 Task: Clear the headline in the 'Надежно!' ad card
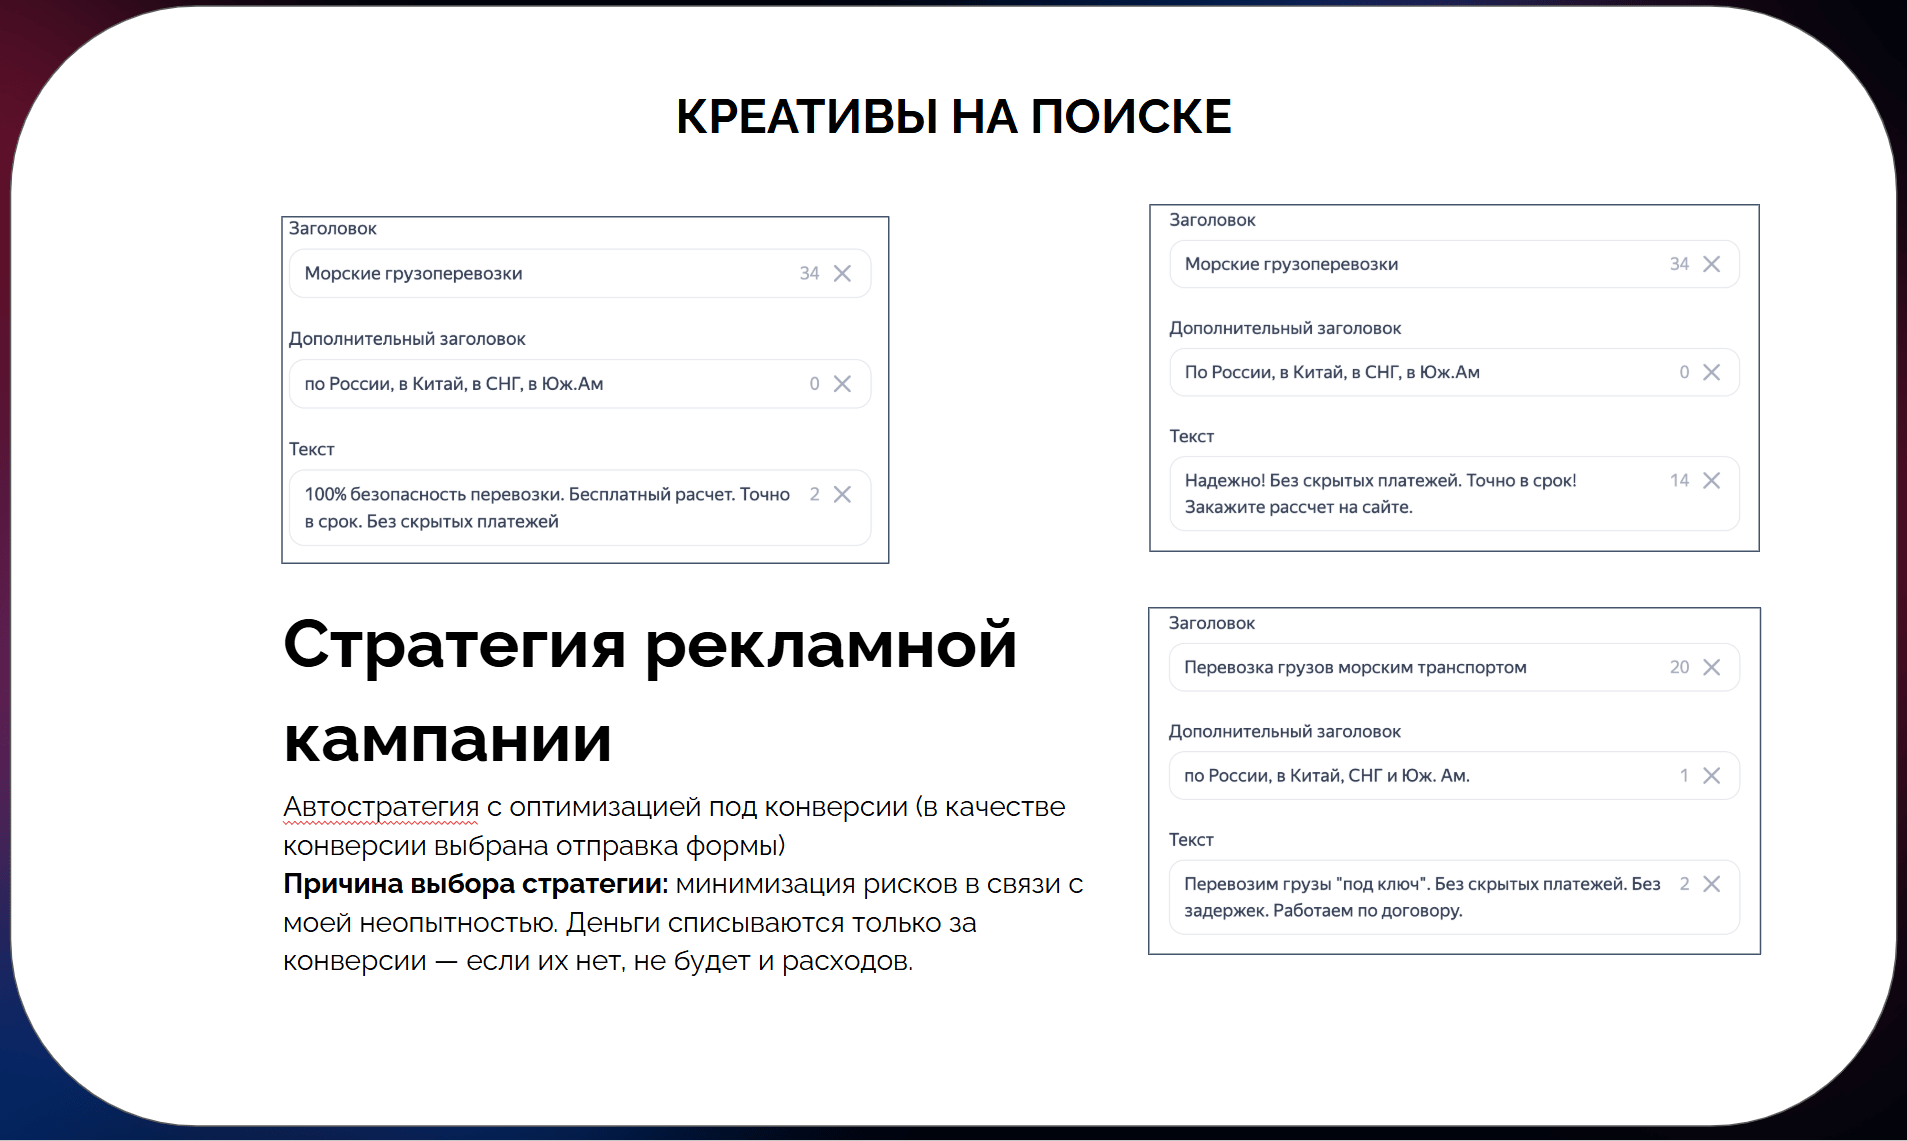pos(1711,264)
